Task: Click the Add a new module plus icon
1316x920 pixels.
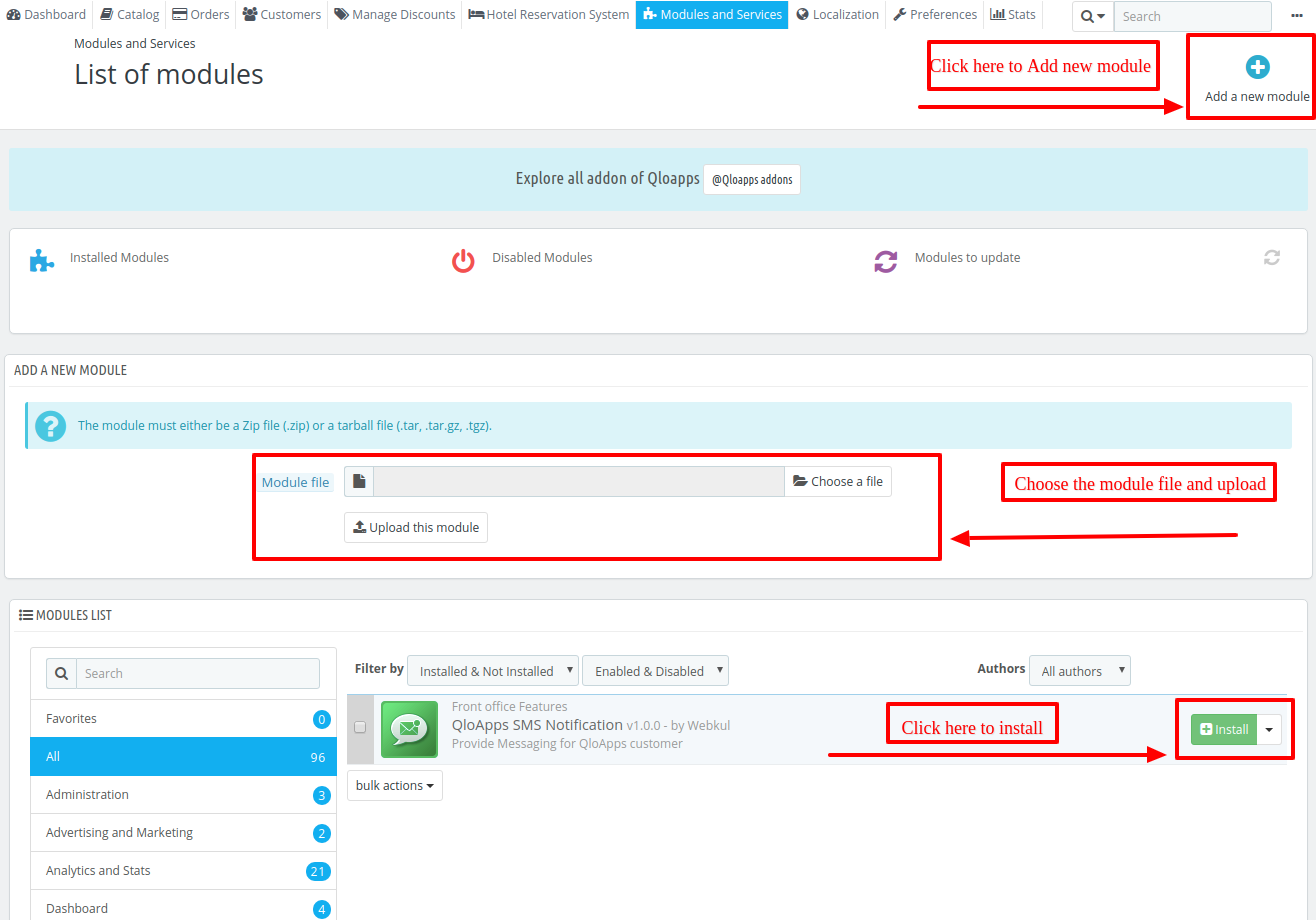Action: (1257, 67)
